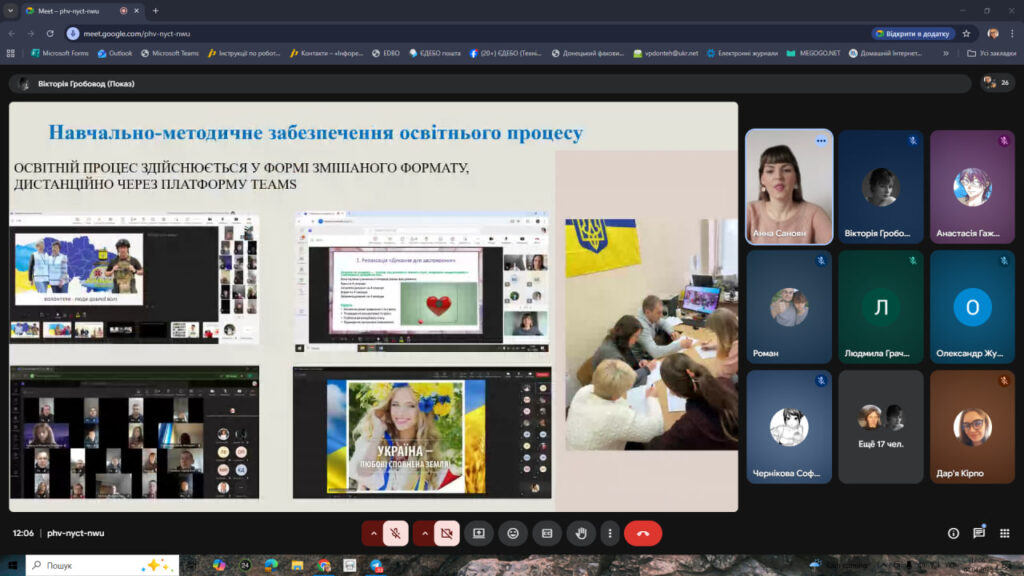Turn on the camera in Meet

click(x=446, y=533)
